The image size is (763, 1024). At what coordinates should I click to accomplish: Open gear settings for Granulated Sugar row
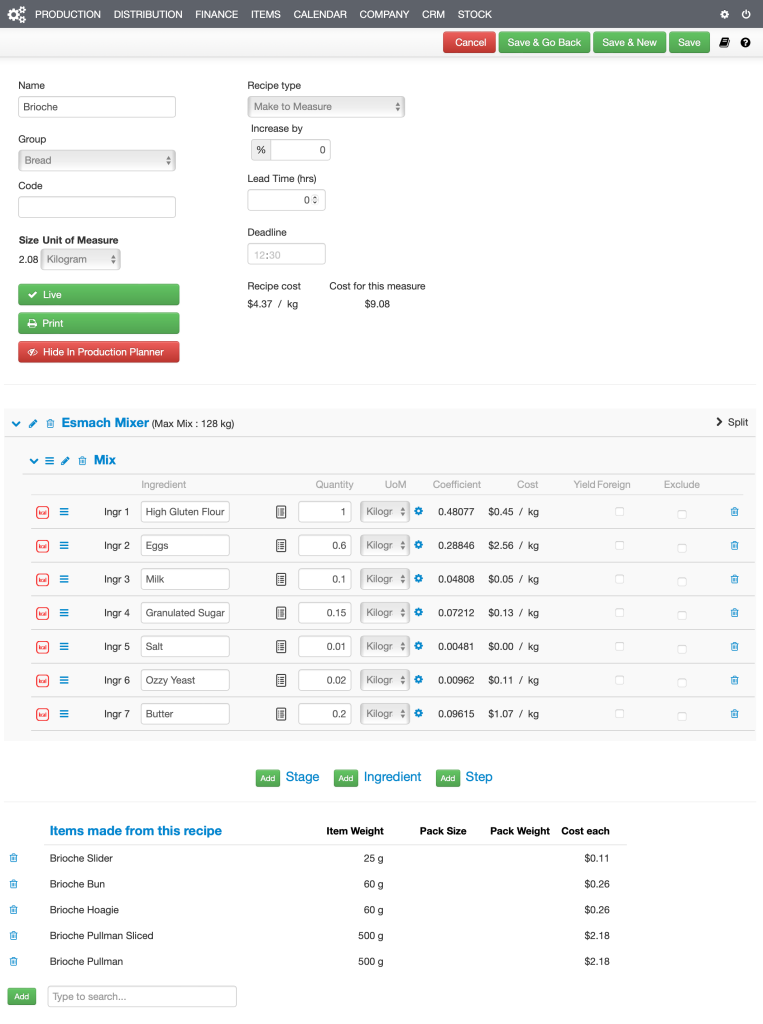419,612
